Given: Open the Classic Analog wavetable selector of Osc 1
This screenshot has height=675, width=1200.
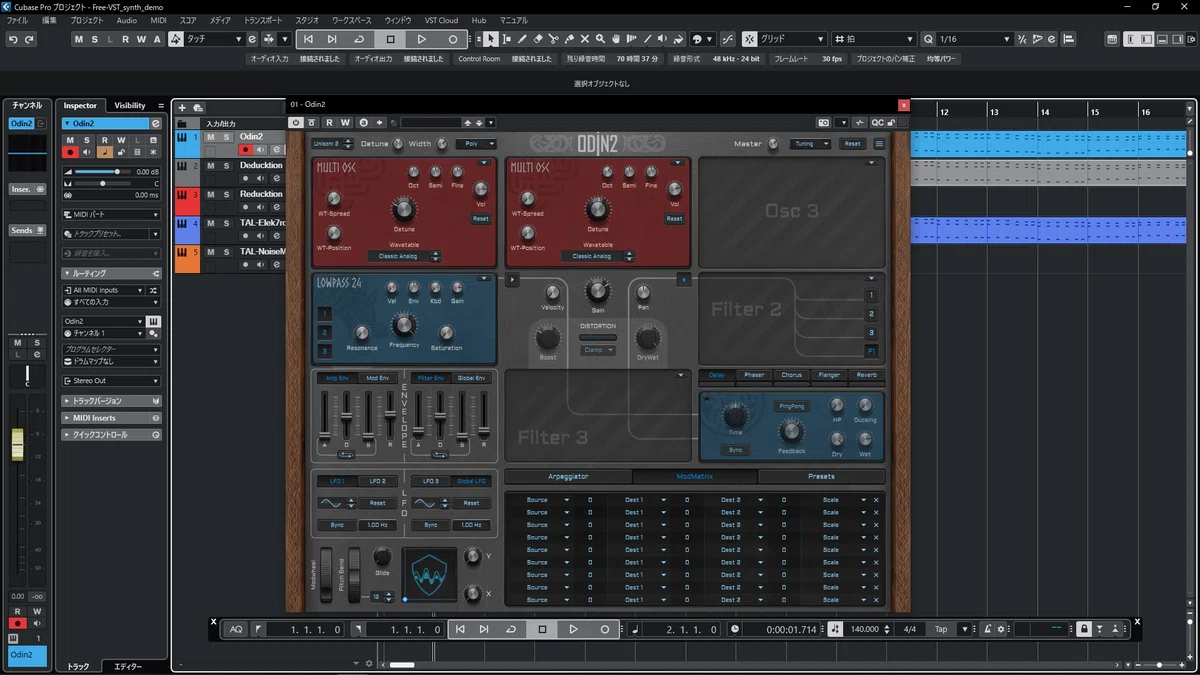Looking at the screenshot, I should pos(405,256).
